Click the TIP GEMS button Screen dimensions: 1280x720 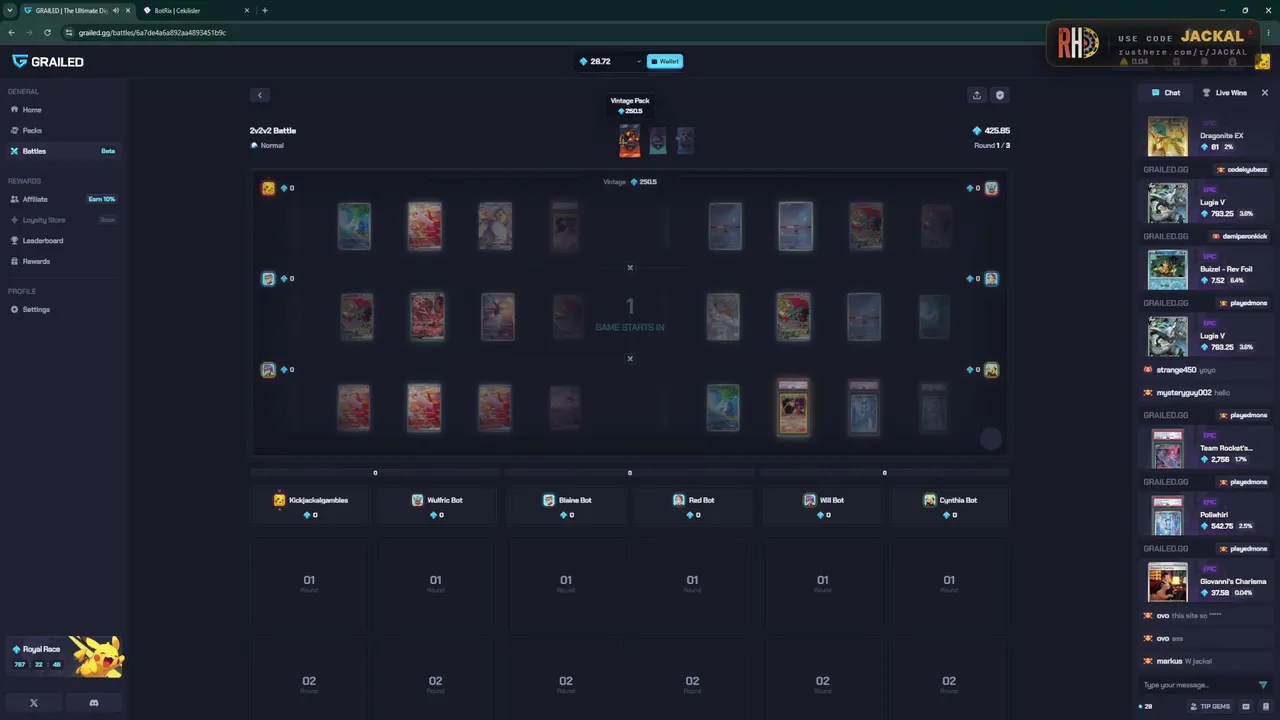click(1210, 707)
